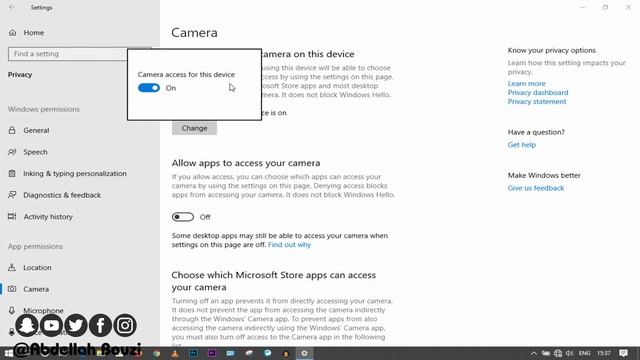This screenshot has width=640, height=360.
Task: Turn off Camera access for this device
Action: 149,88
